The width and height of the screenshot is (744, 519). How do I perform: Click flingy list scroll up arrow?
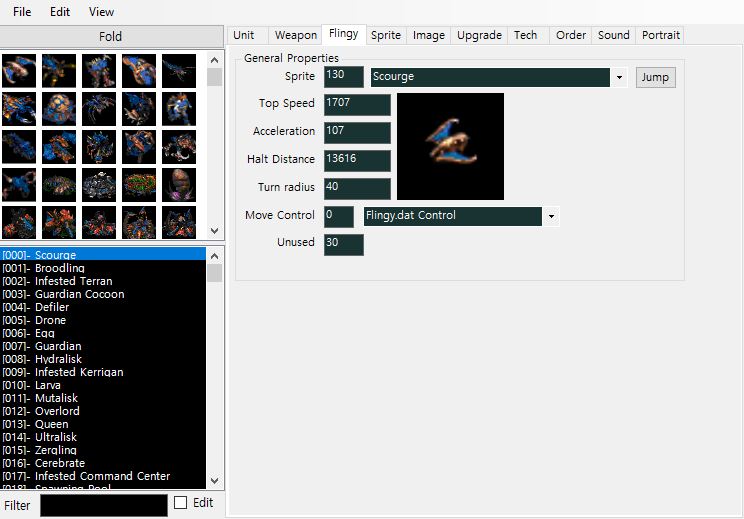214,256
